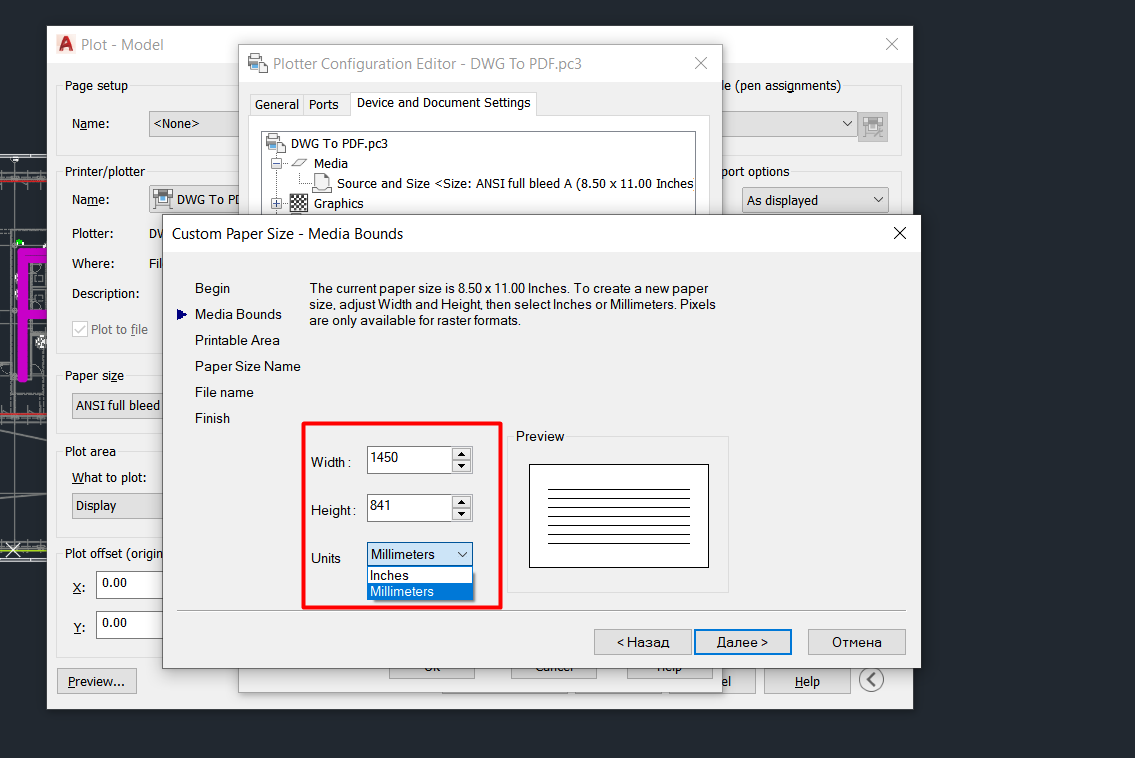
Task: Click into the Width input field
Action: point(410,460)
